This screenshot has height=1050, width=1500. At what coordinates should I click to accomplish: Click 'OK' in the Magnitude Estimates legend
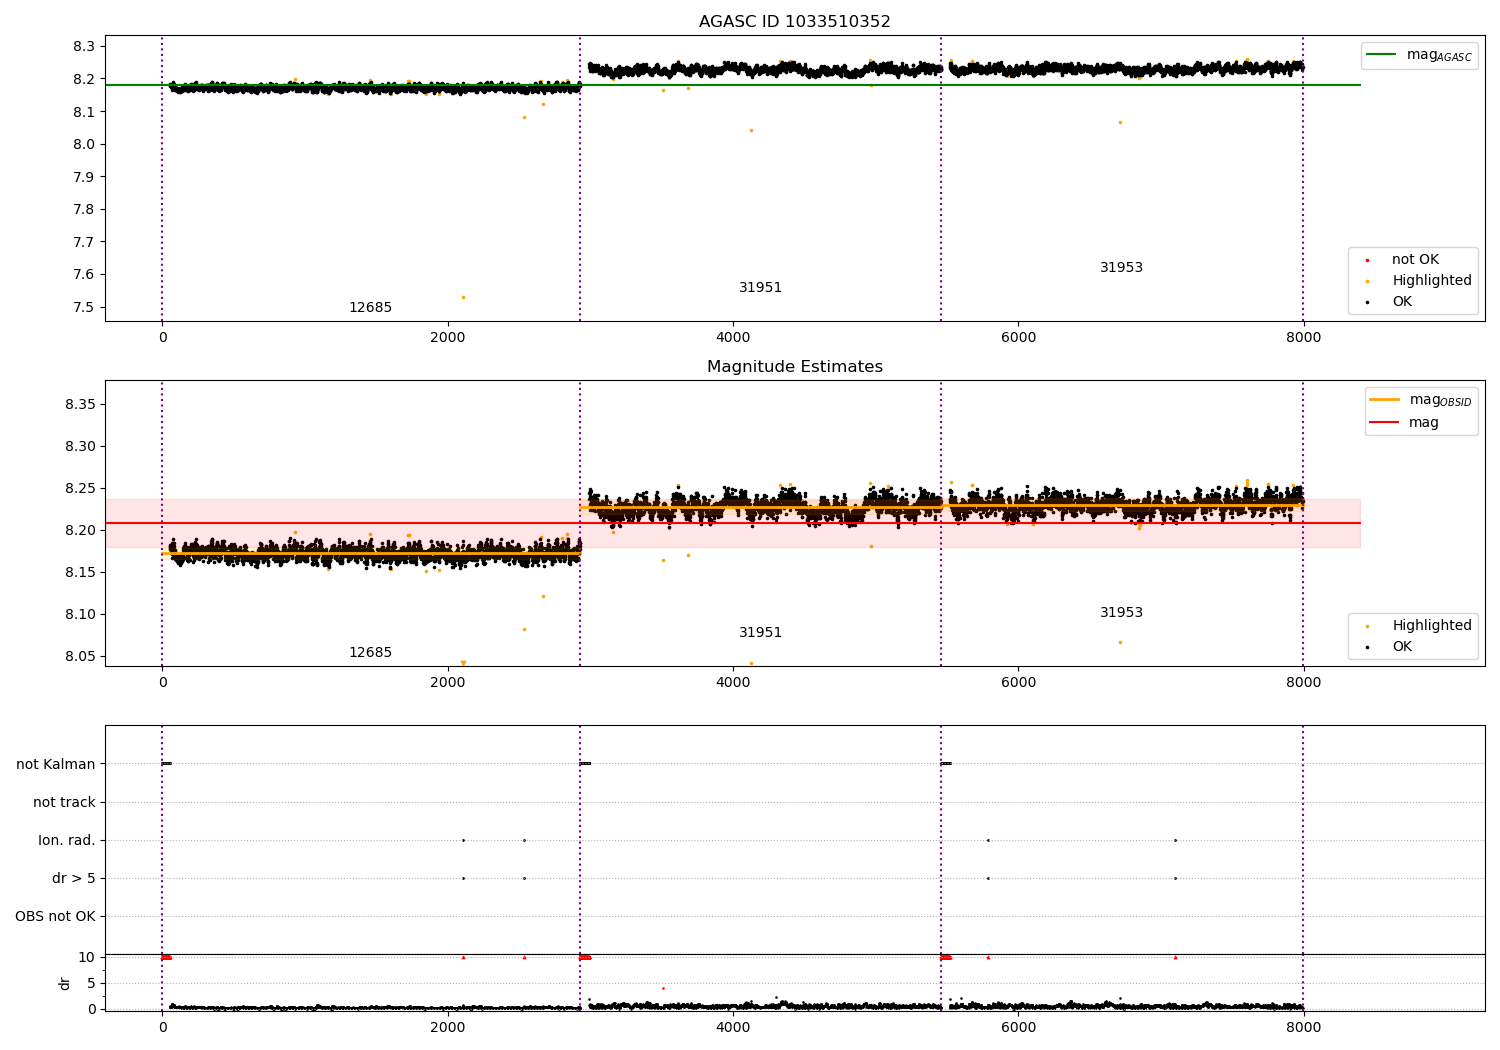click(x=1401, y=647)
